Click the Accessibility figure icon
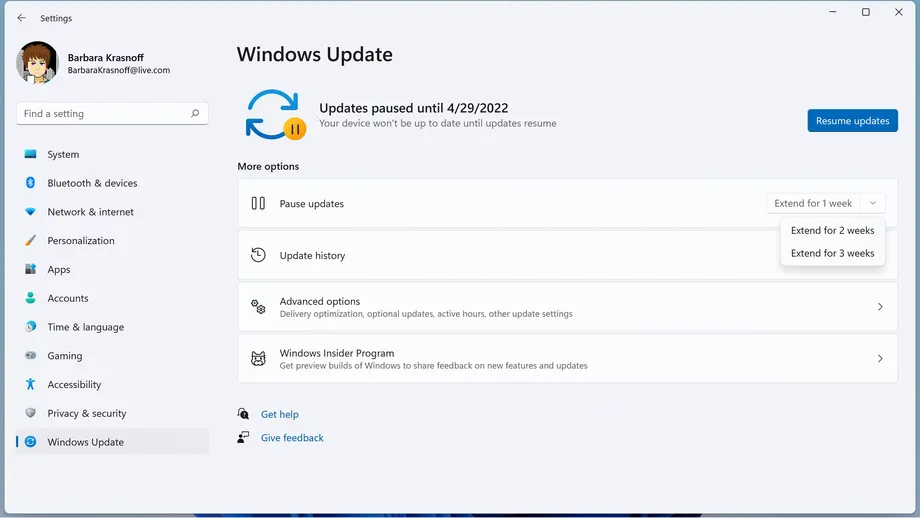 pyautogui.click(x=31, y=384)
